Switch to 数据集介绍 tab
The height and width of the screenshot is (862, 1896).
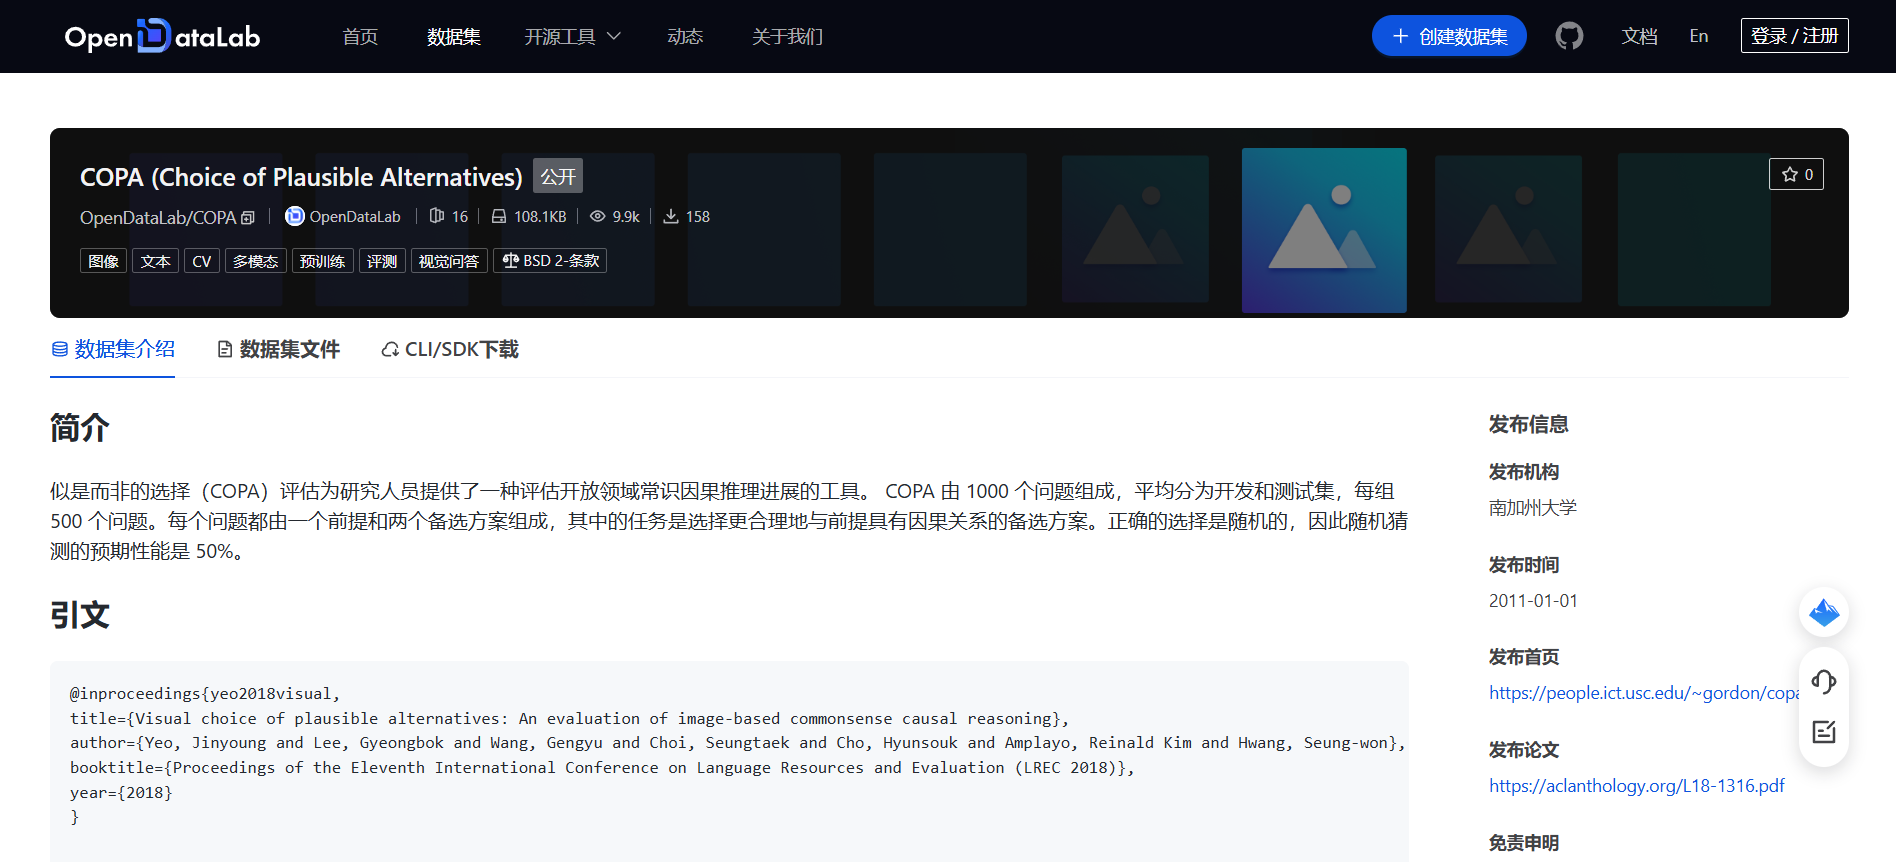pyautogui.click(x=113, y=349)
